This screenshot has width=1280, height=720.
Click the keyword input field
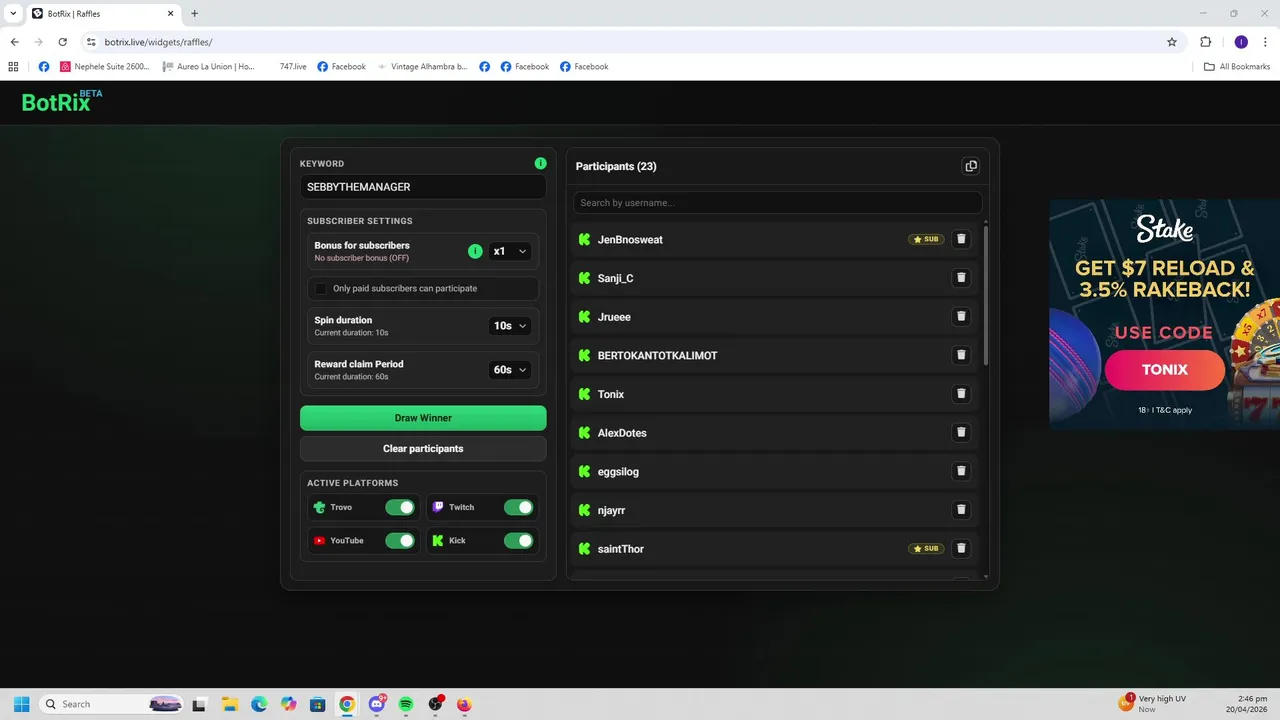(423, 187)
